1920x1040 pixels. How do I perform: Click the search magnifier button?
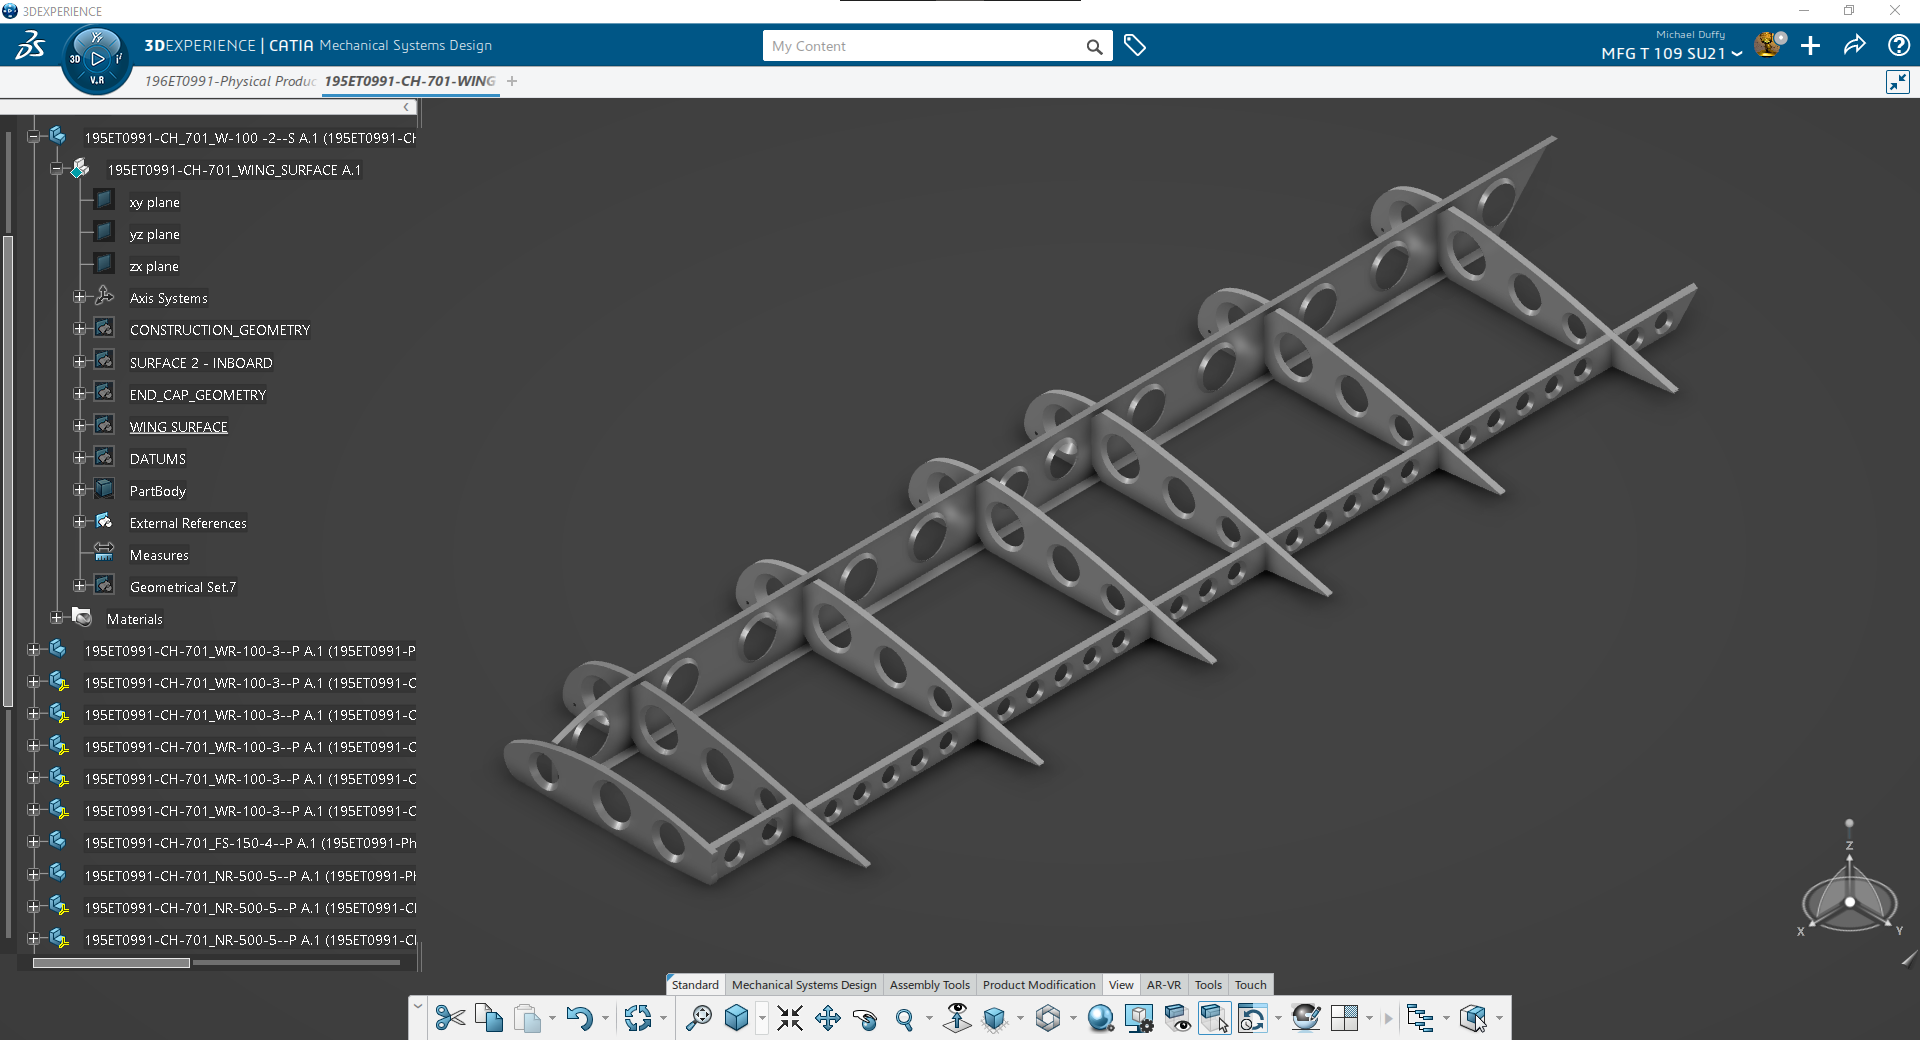[x=1094, y=46]
